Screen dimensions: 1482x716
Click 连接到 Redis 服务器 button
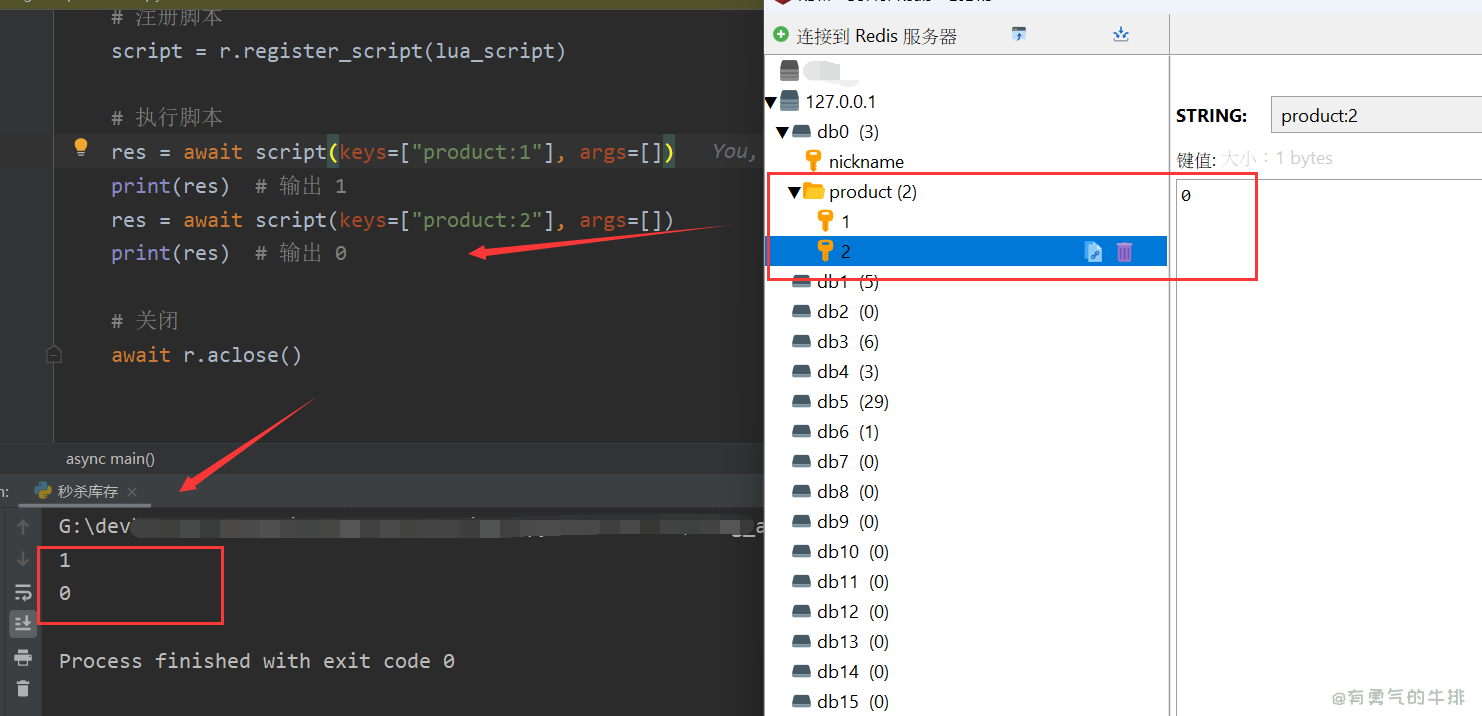(x=865, y=36)
